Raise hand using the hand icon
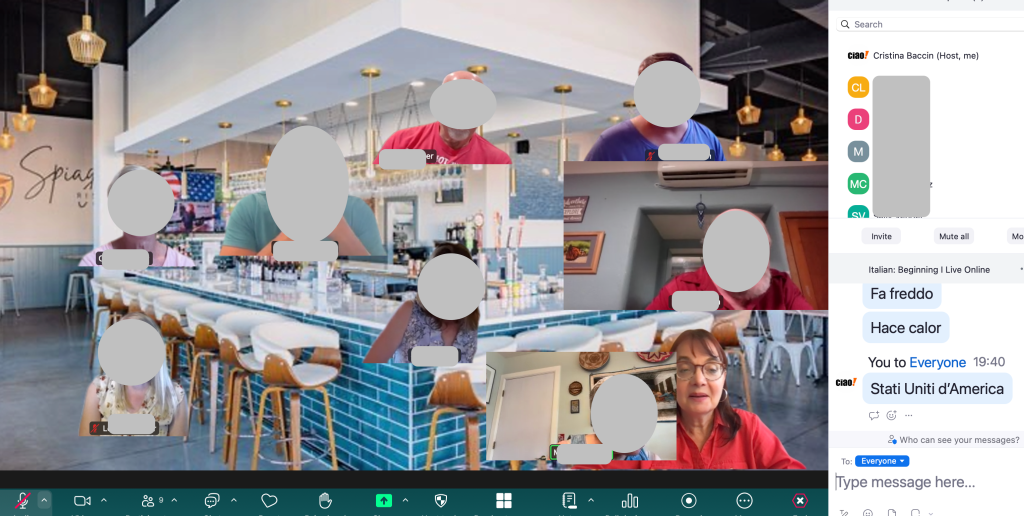Image resolution: width=1024 pixels, height=516 pixels. [325, 500]
